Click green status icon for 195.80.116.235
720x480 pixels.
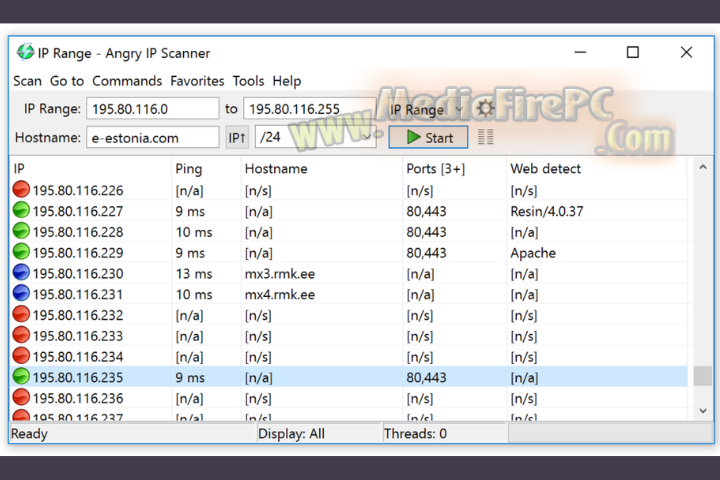[x=21, y=376]
